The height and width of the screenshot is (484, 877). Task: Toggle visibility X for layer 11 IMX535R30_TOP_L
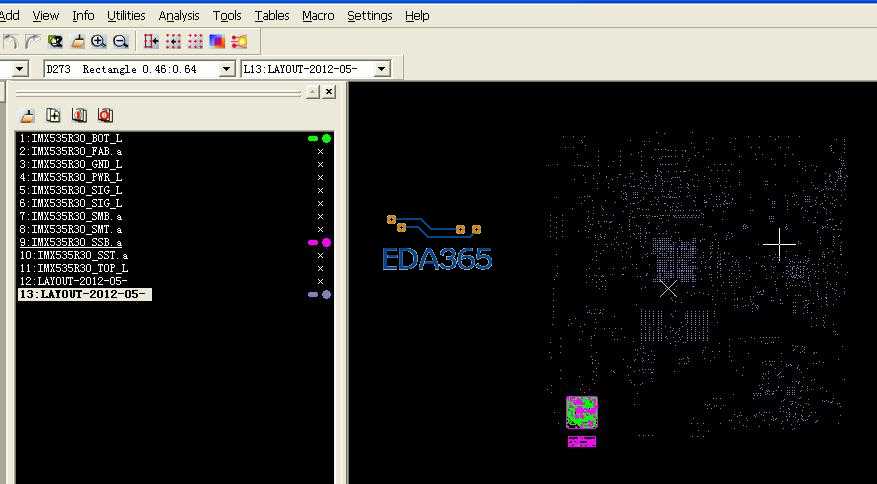click(x=320, y=269)
